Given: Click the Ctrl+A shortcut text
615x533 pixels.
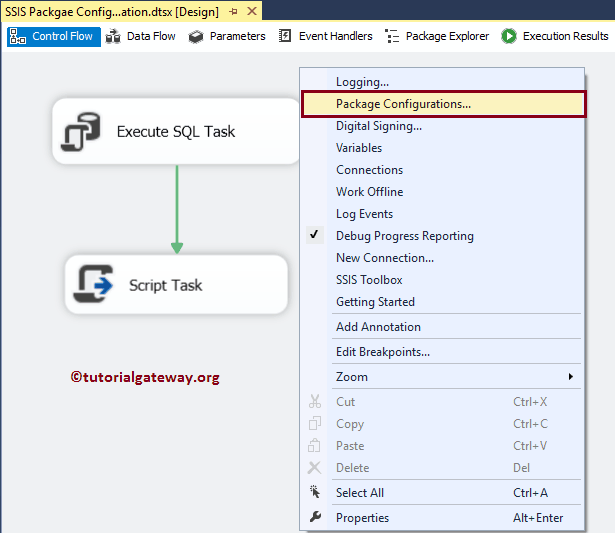Looking at the screenshot, I should (530, 493).
